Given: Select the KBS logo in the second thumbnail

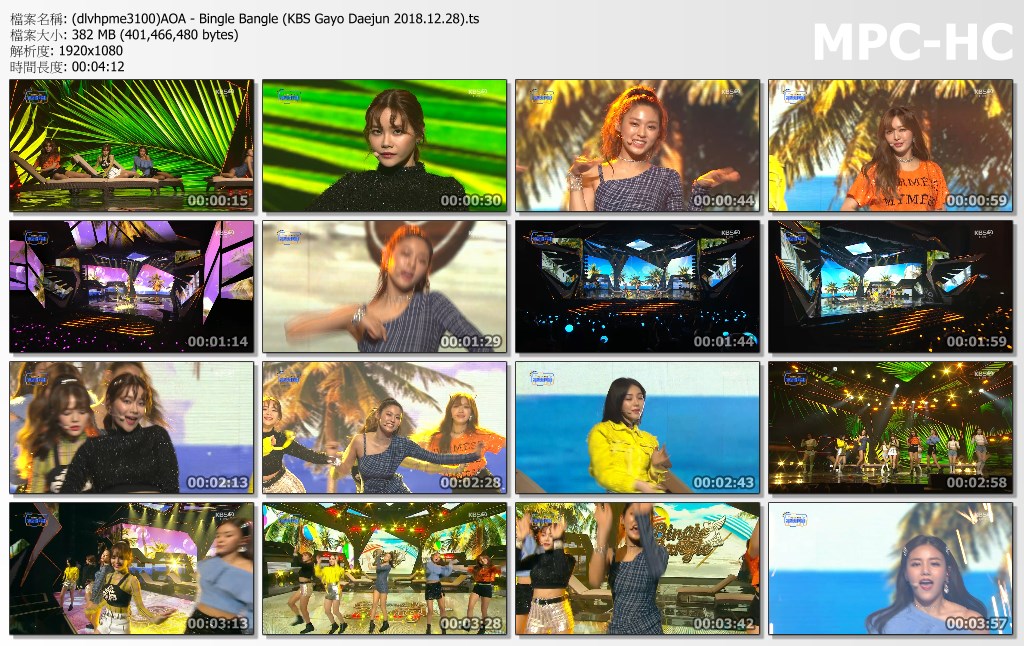Looking at the screenshot, I should pos(477,90).
